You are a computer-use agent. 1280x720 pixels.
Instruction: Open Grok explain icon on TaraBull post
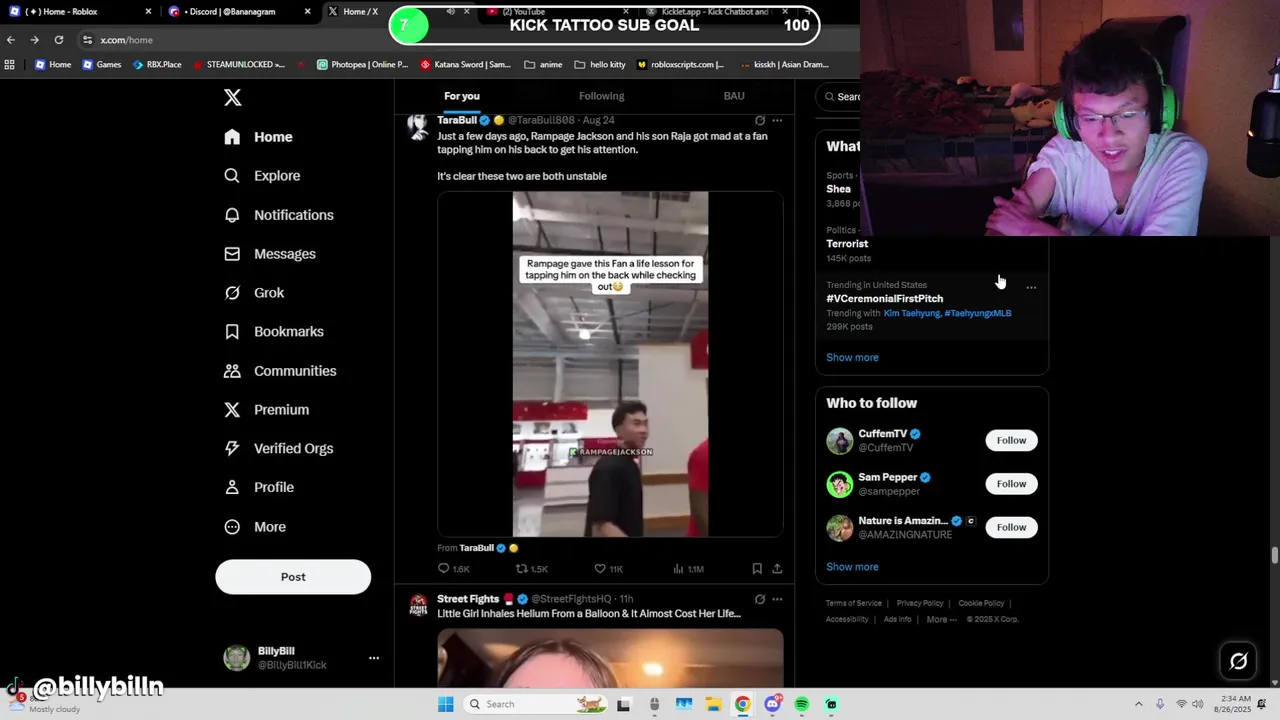coord(760,120)
